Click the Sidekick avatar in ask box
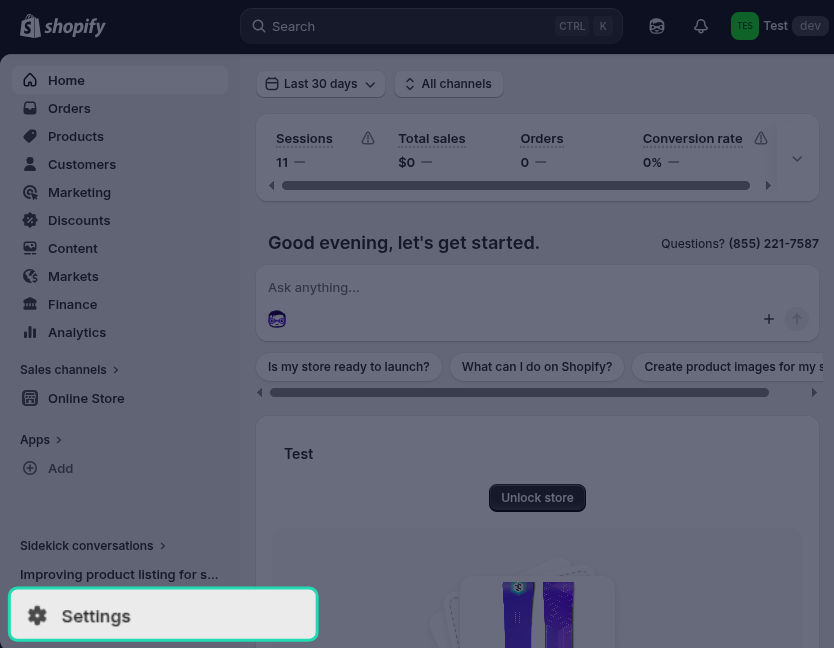Screen dimensions: 834x648 pos(277,319)
